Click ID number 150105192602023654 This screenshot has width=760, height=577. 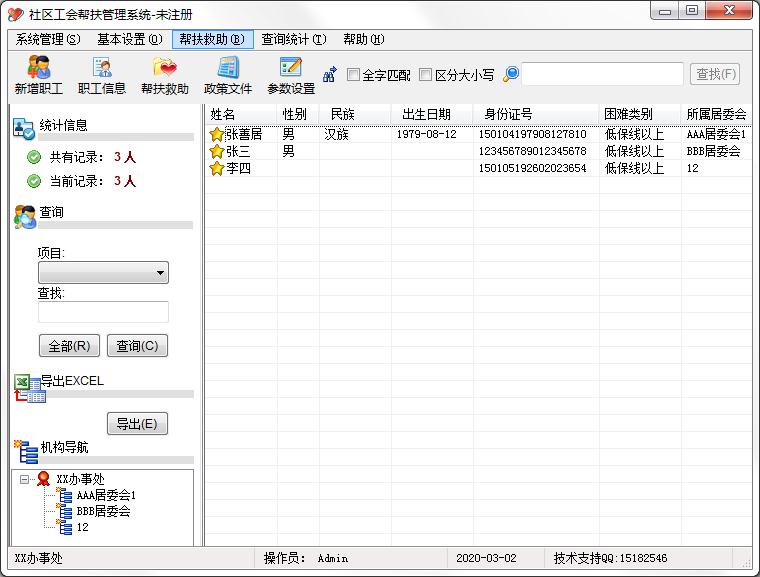tap(532, 168)
